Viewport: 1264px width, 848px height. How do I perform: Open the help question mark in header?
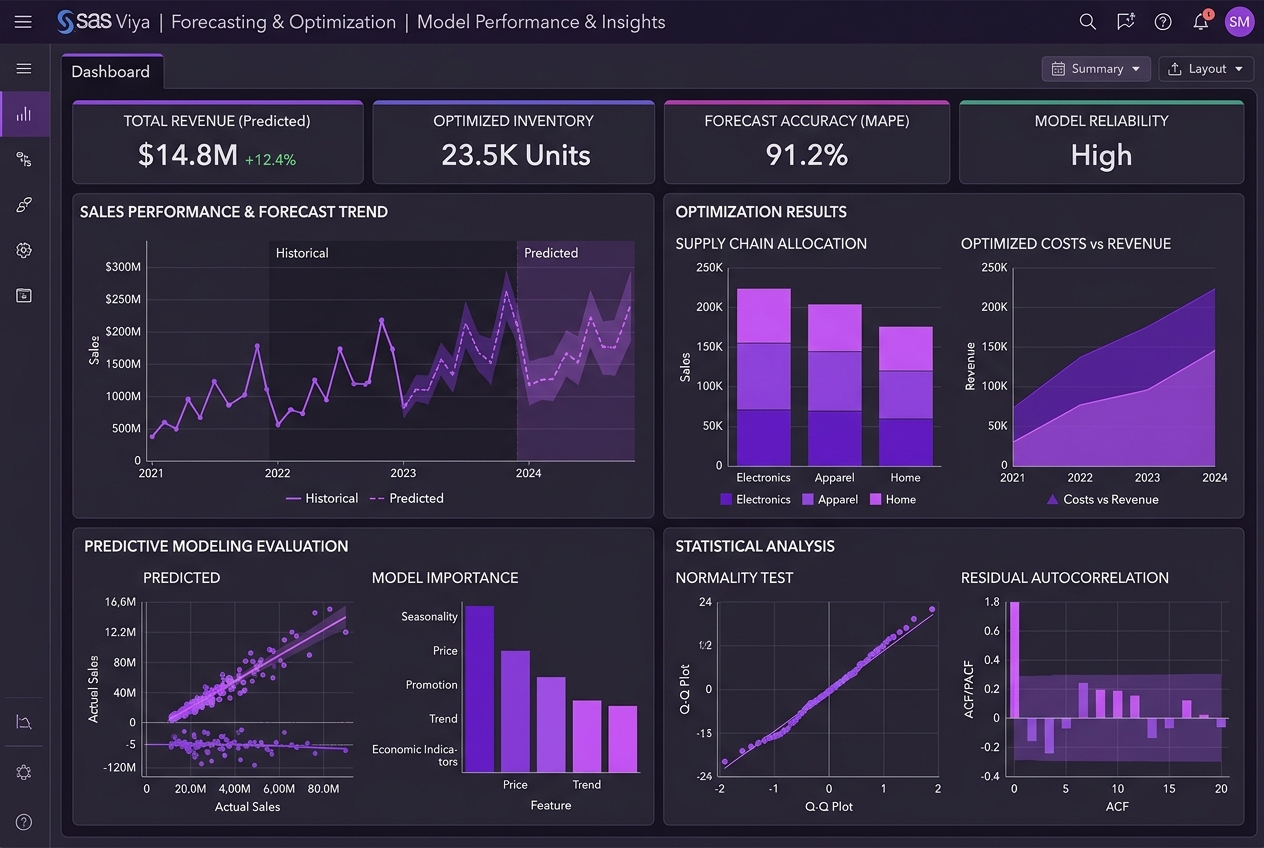coord(1163,22)
